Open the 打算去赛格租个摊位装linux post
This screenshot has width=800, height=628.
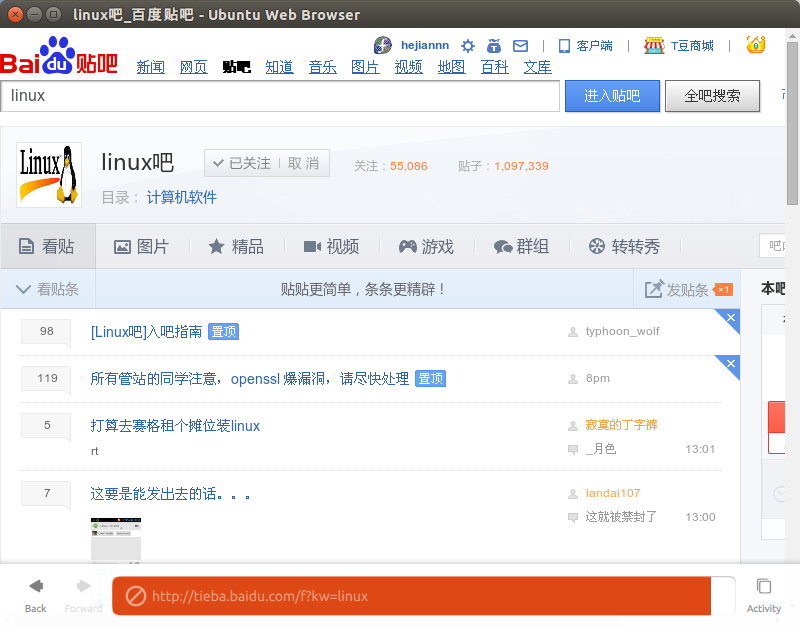175,426
